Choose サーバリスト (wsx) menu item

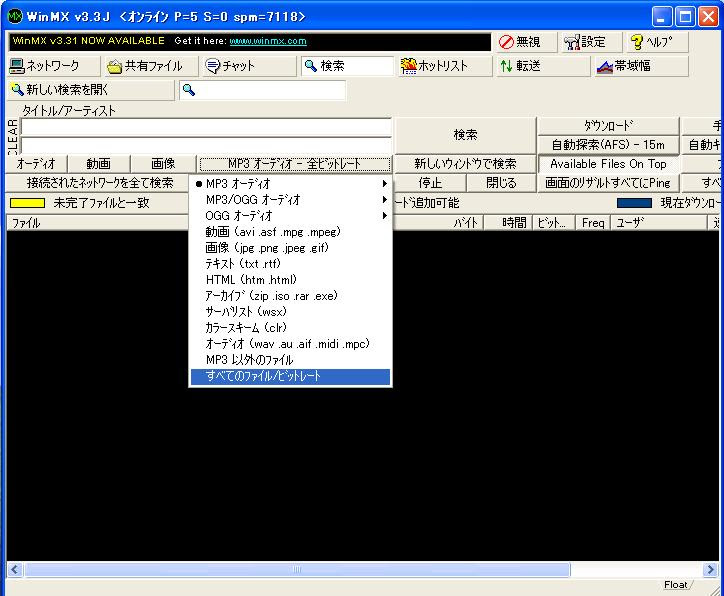[290, 312]
